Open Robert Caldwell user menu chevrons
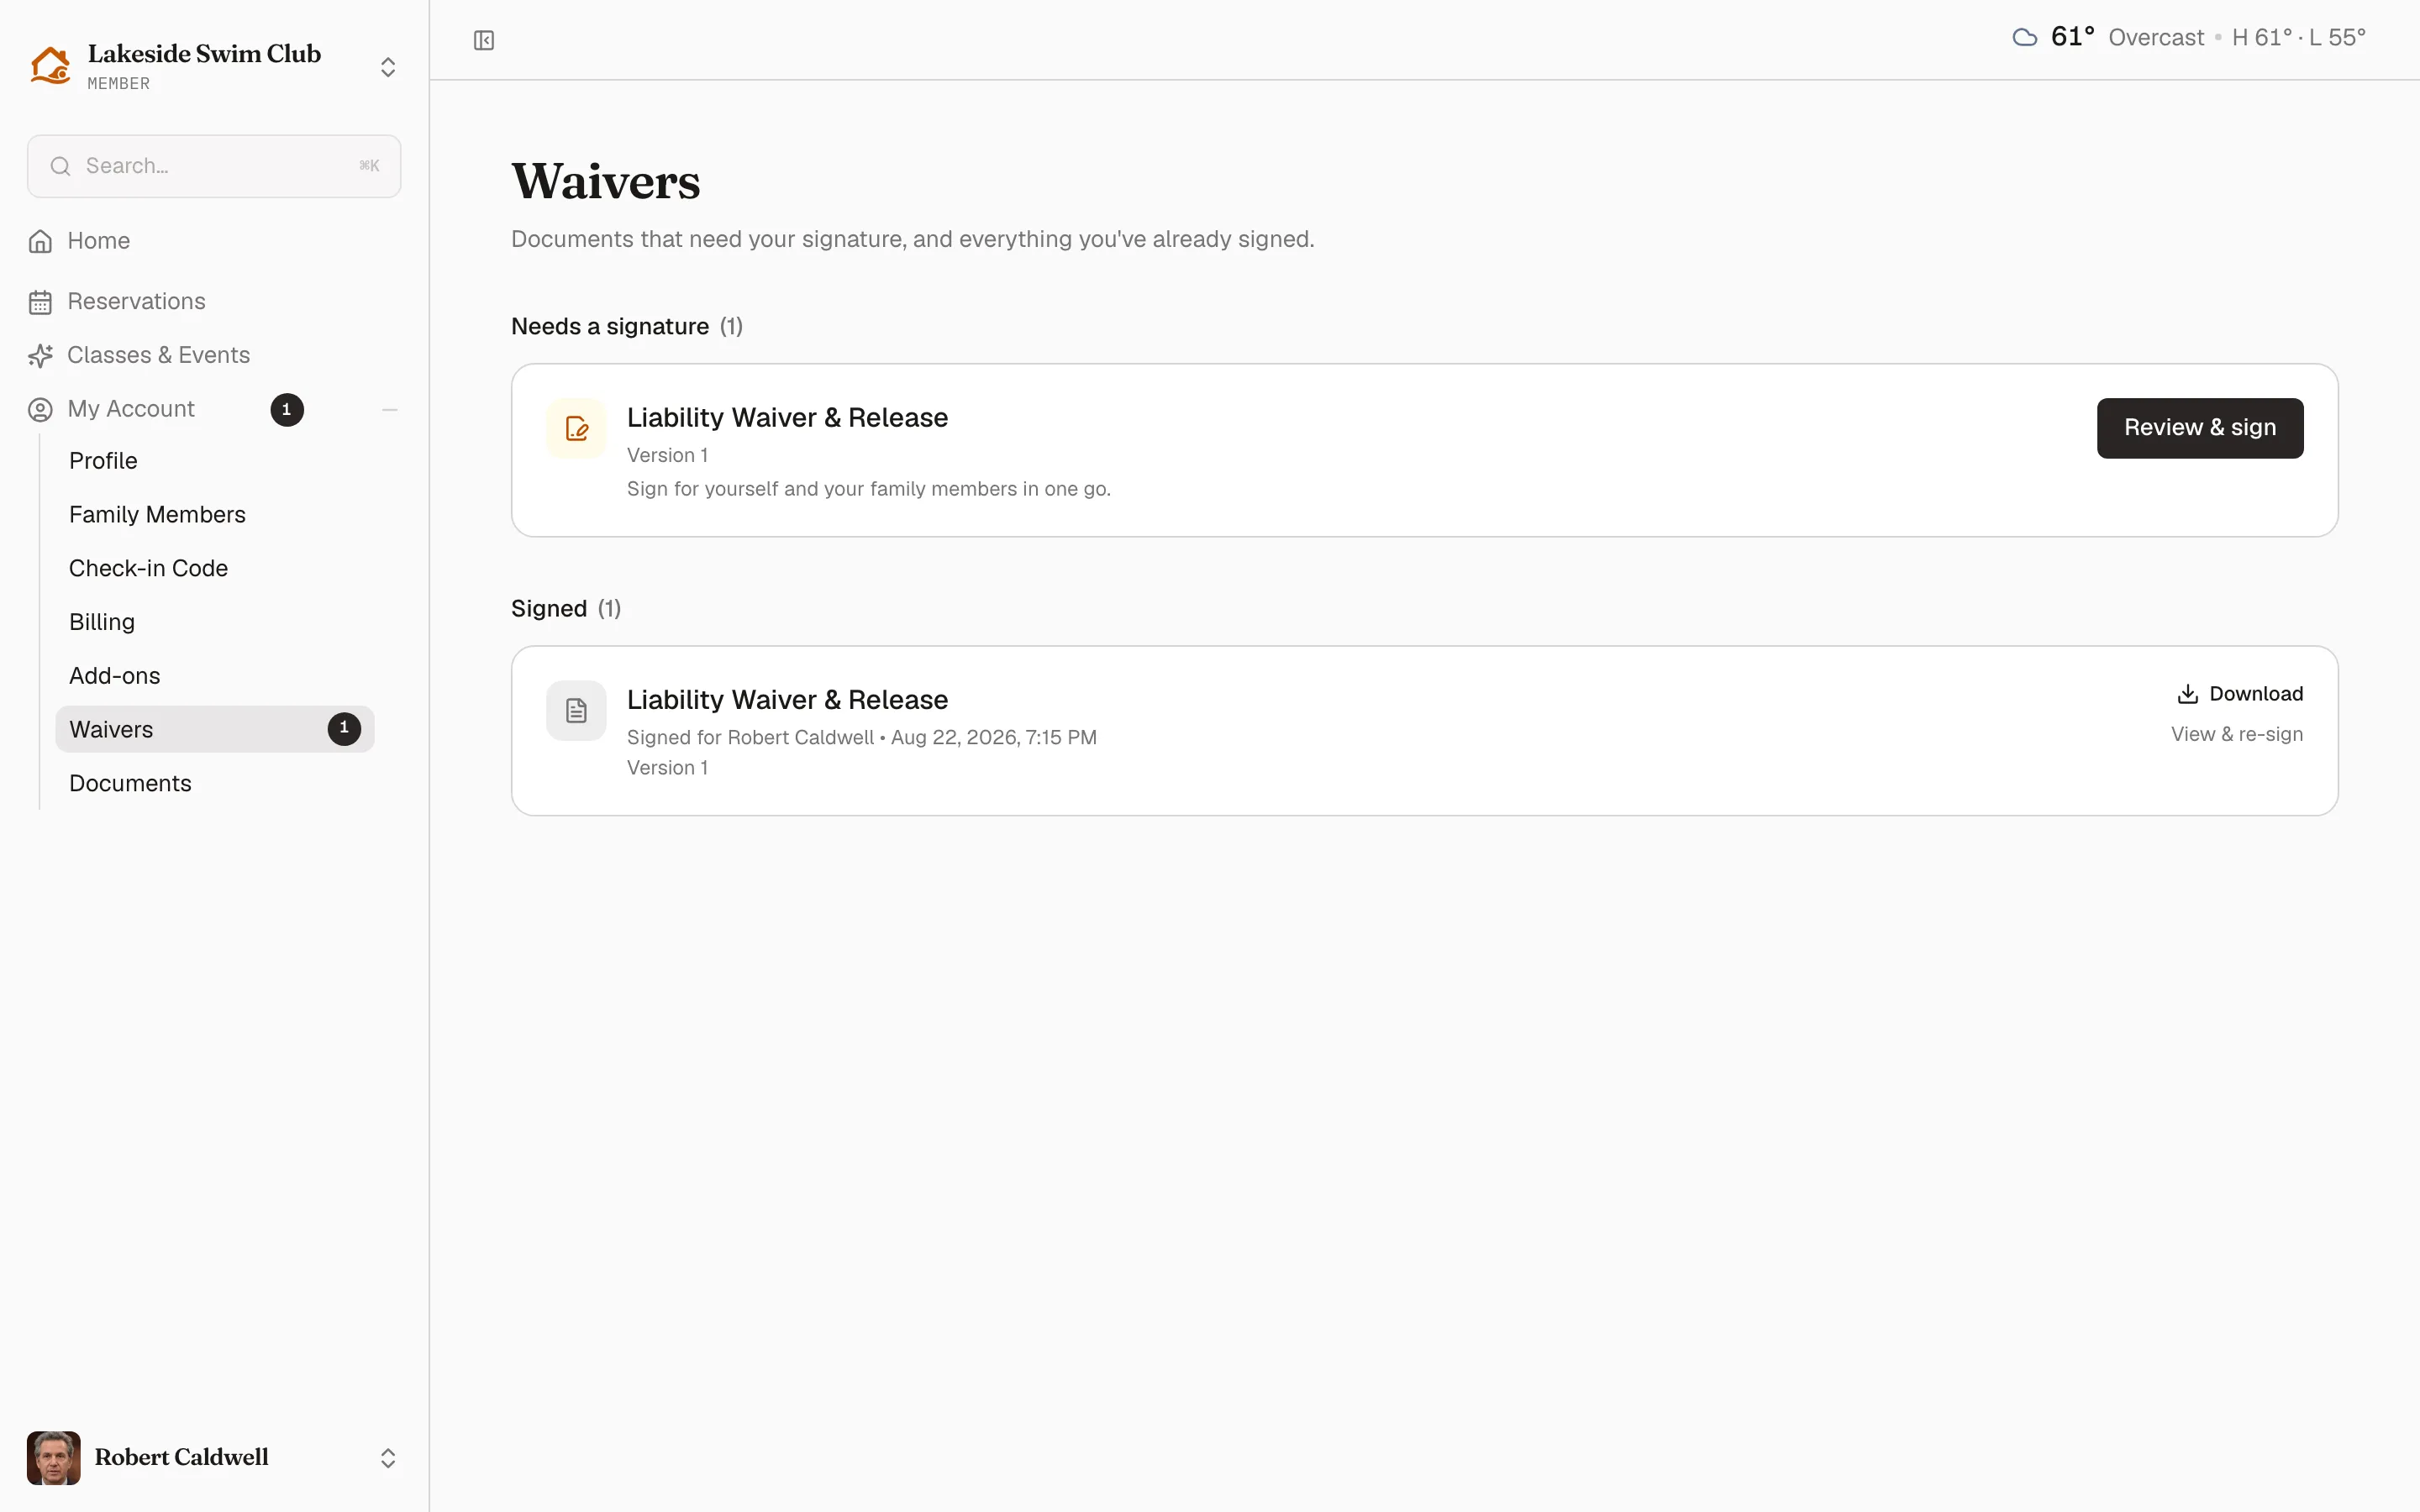 388,1458
